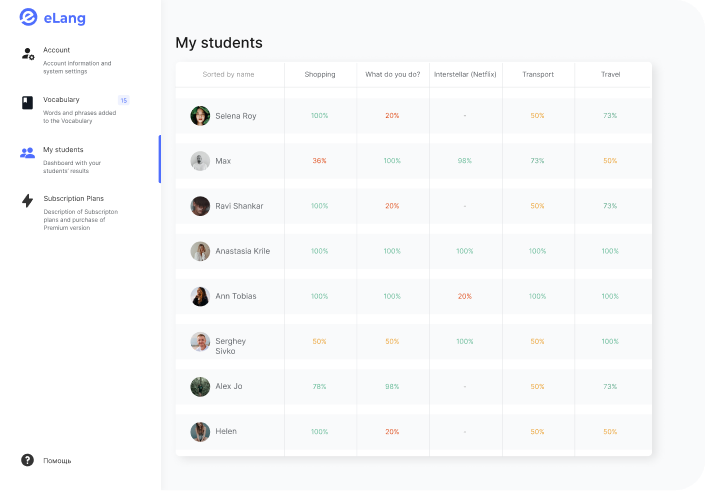Click the Vocabulary count badge 15
The image size is (705, 491).
pos(123,100)
